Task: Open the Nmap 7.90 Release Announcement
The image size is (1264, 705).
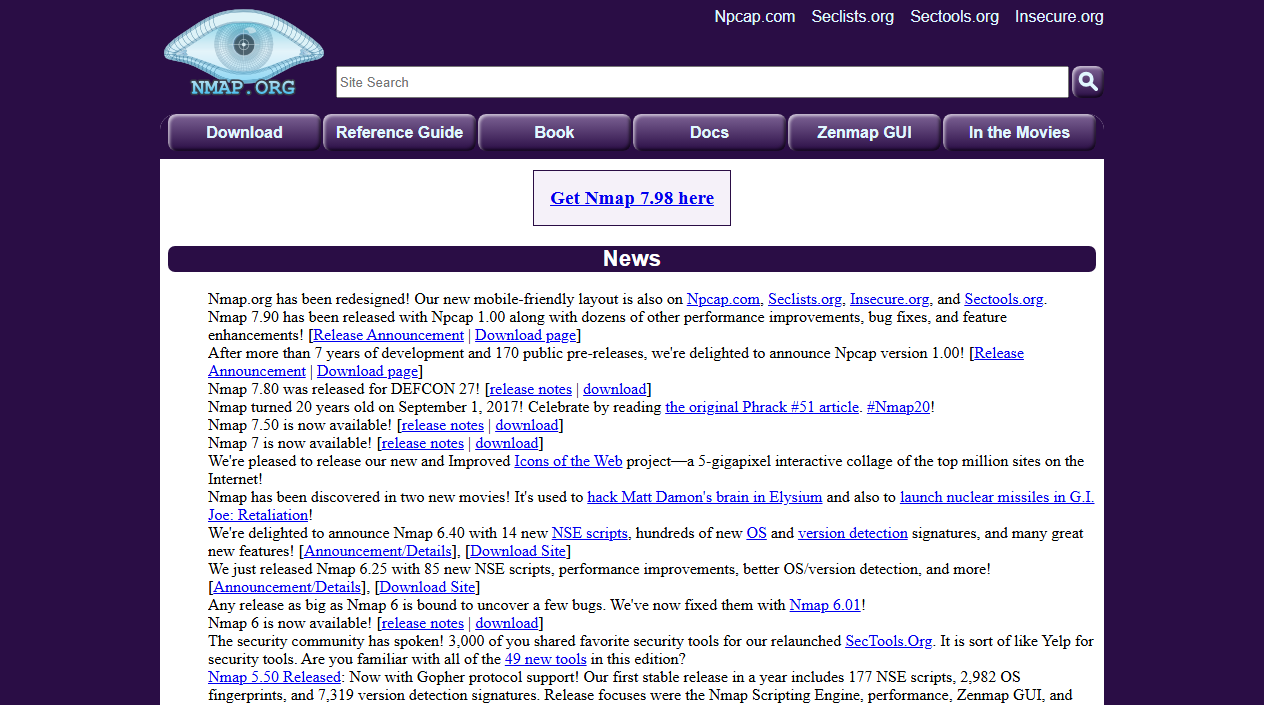Action: pyautogui.click(x=388, y=334)
